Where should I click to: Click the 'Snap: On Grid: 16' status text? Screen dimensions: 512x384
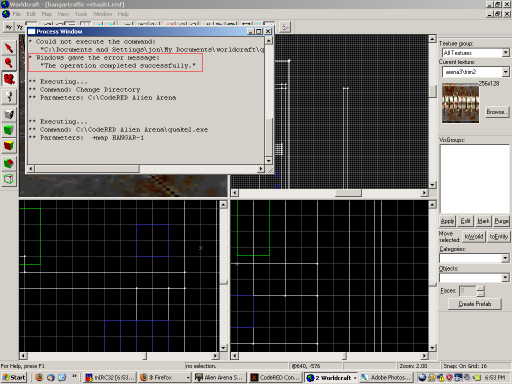pyautogui.click(x=465, y=366)
